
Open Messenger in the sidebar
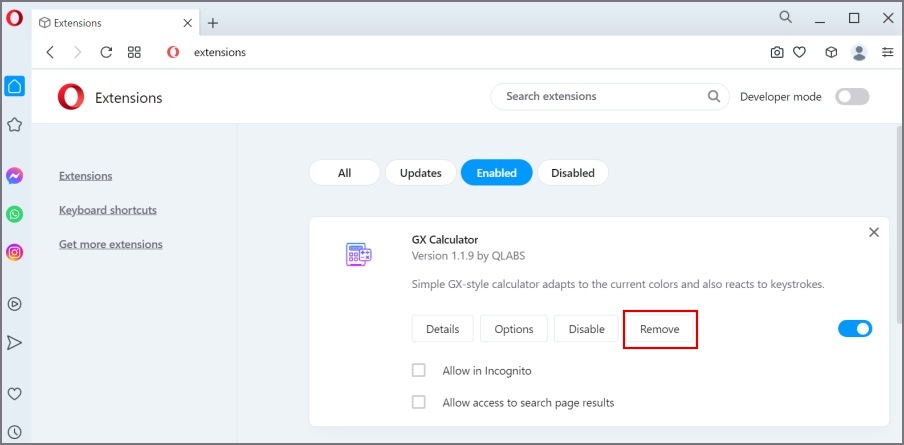pyautogui.click(x=14, y=176)
